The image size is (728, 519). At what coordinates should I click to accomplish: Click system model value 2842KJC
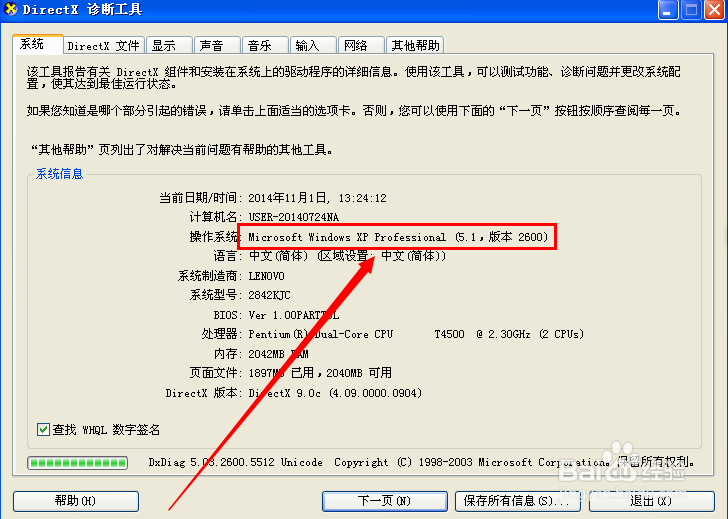[269, 295]
